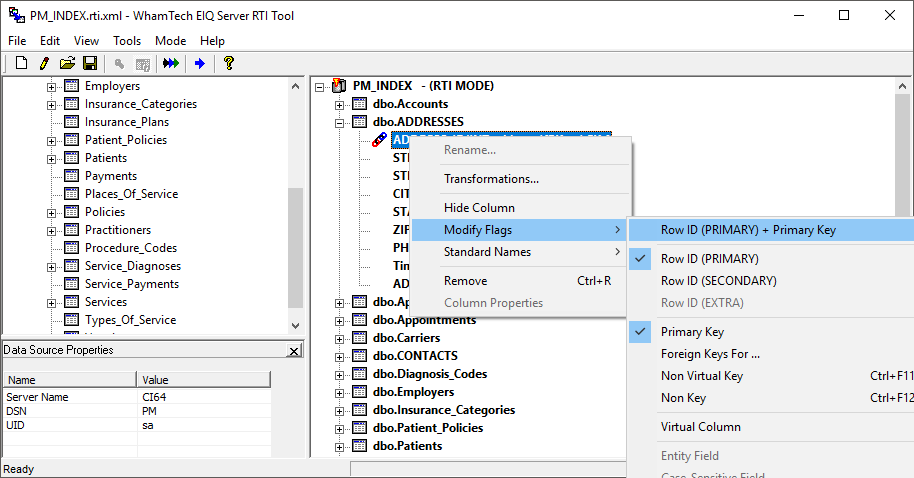Screen dimensions: 914x478
Task: Open the Help menu
Action: coord(212,41)
